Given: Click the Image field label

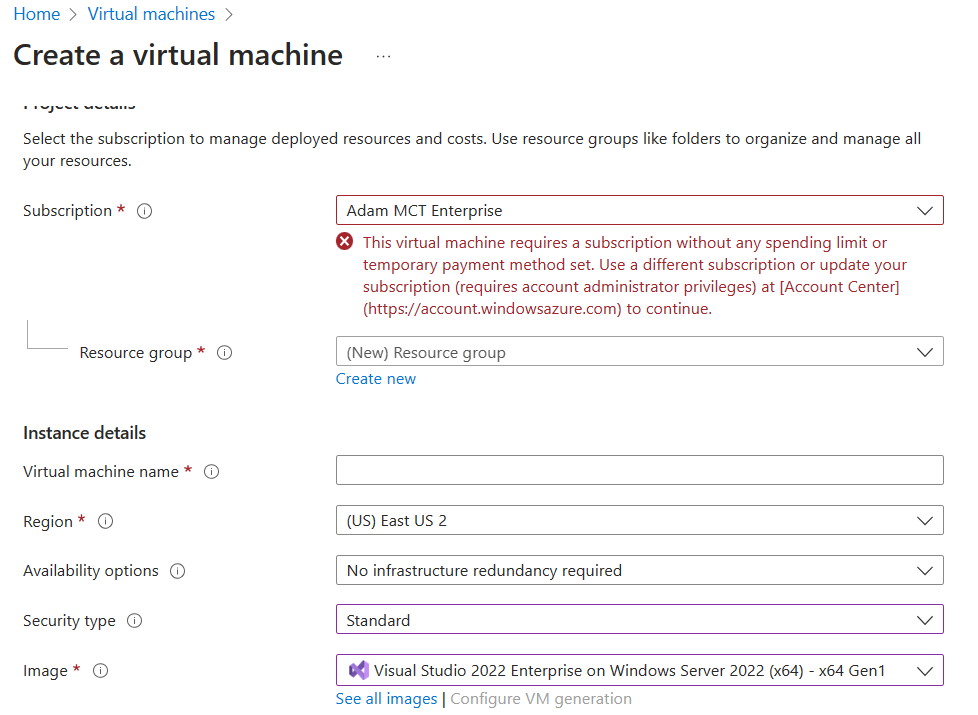Looking at the screenshot, I should point(45,671).
